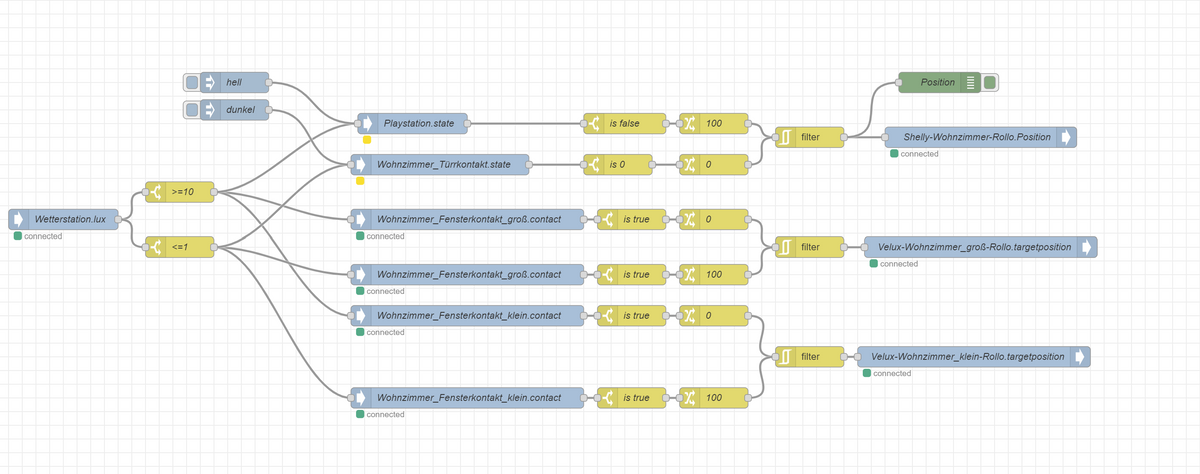This screenshot has width=1200, height=474.
Task: Click the Velux-Wohnzimmer_klein-Rollo.targetposition output node
Action: click(973, 356)
